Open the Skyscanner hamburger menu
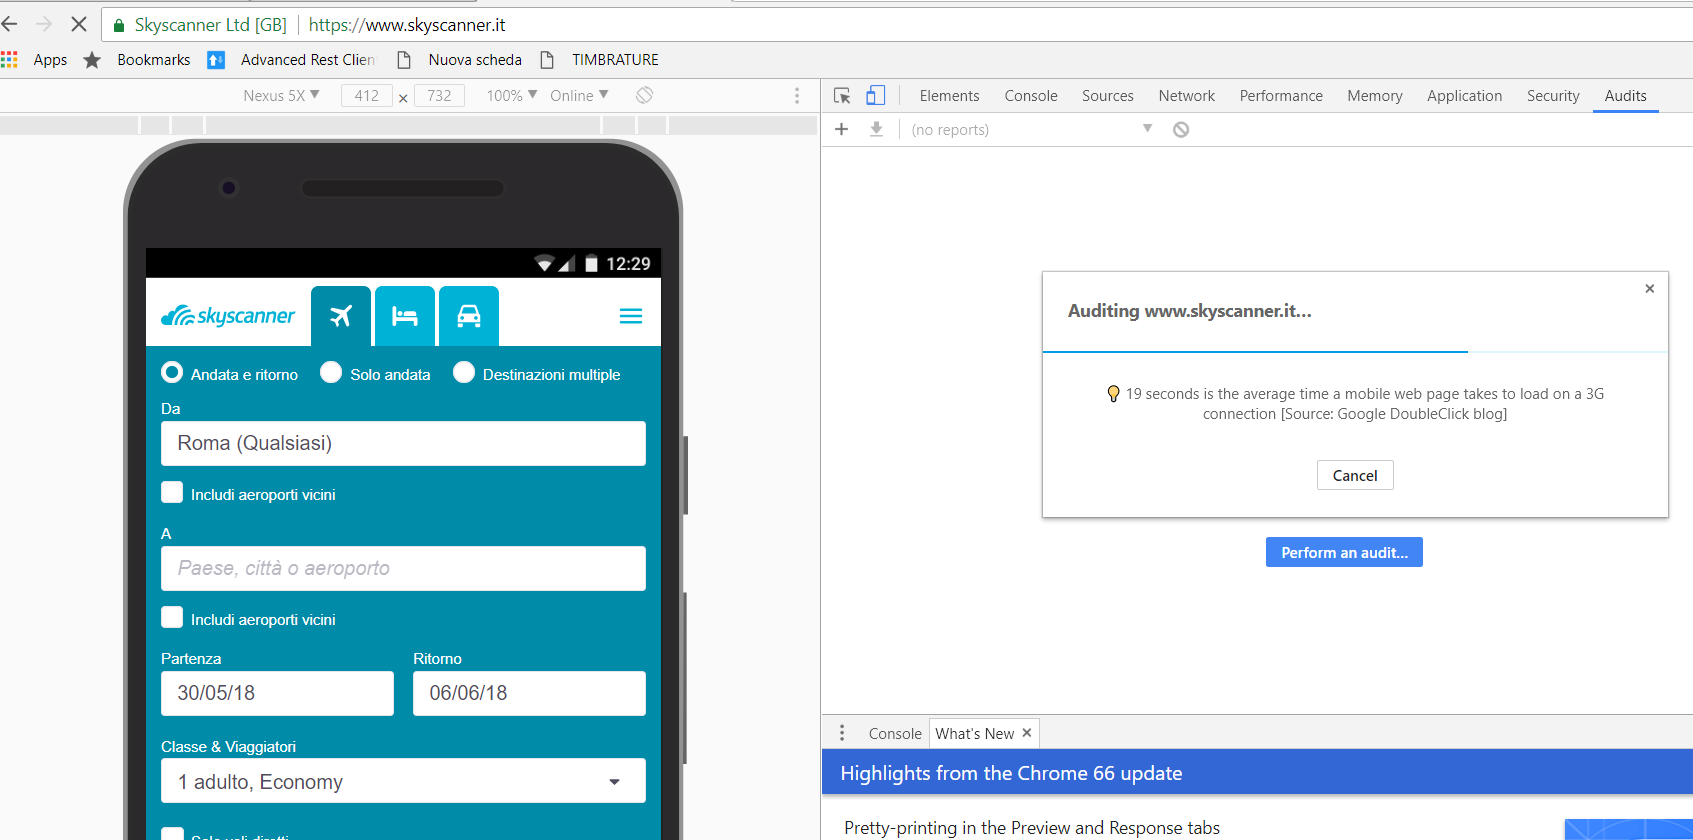Screen dimensions: 1693x840 630,316
